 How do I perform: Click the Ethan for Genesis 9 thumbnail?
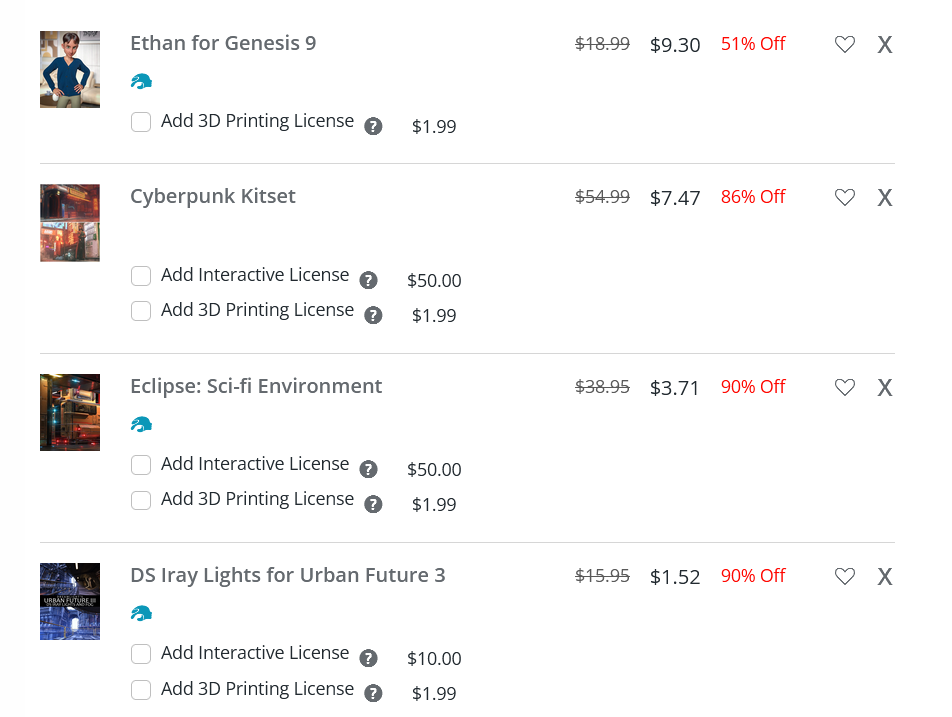[x=70, y=69]
